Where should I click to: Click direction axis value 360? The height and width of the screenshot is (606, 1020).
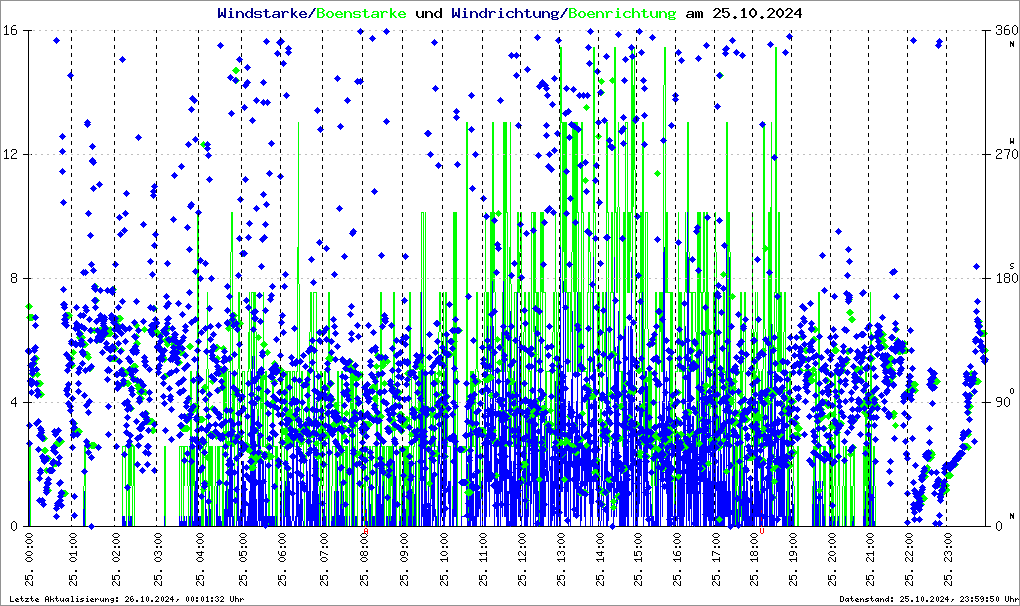tap(1006, 31)
